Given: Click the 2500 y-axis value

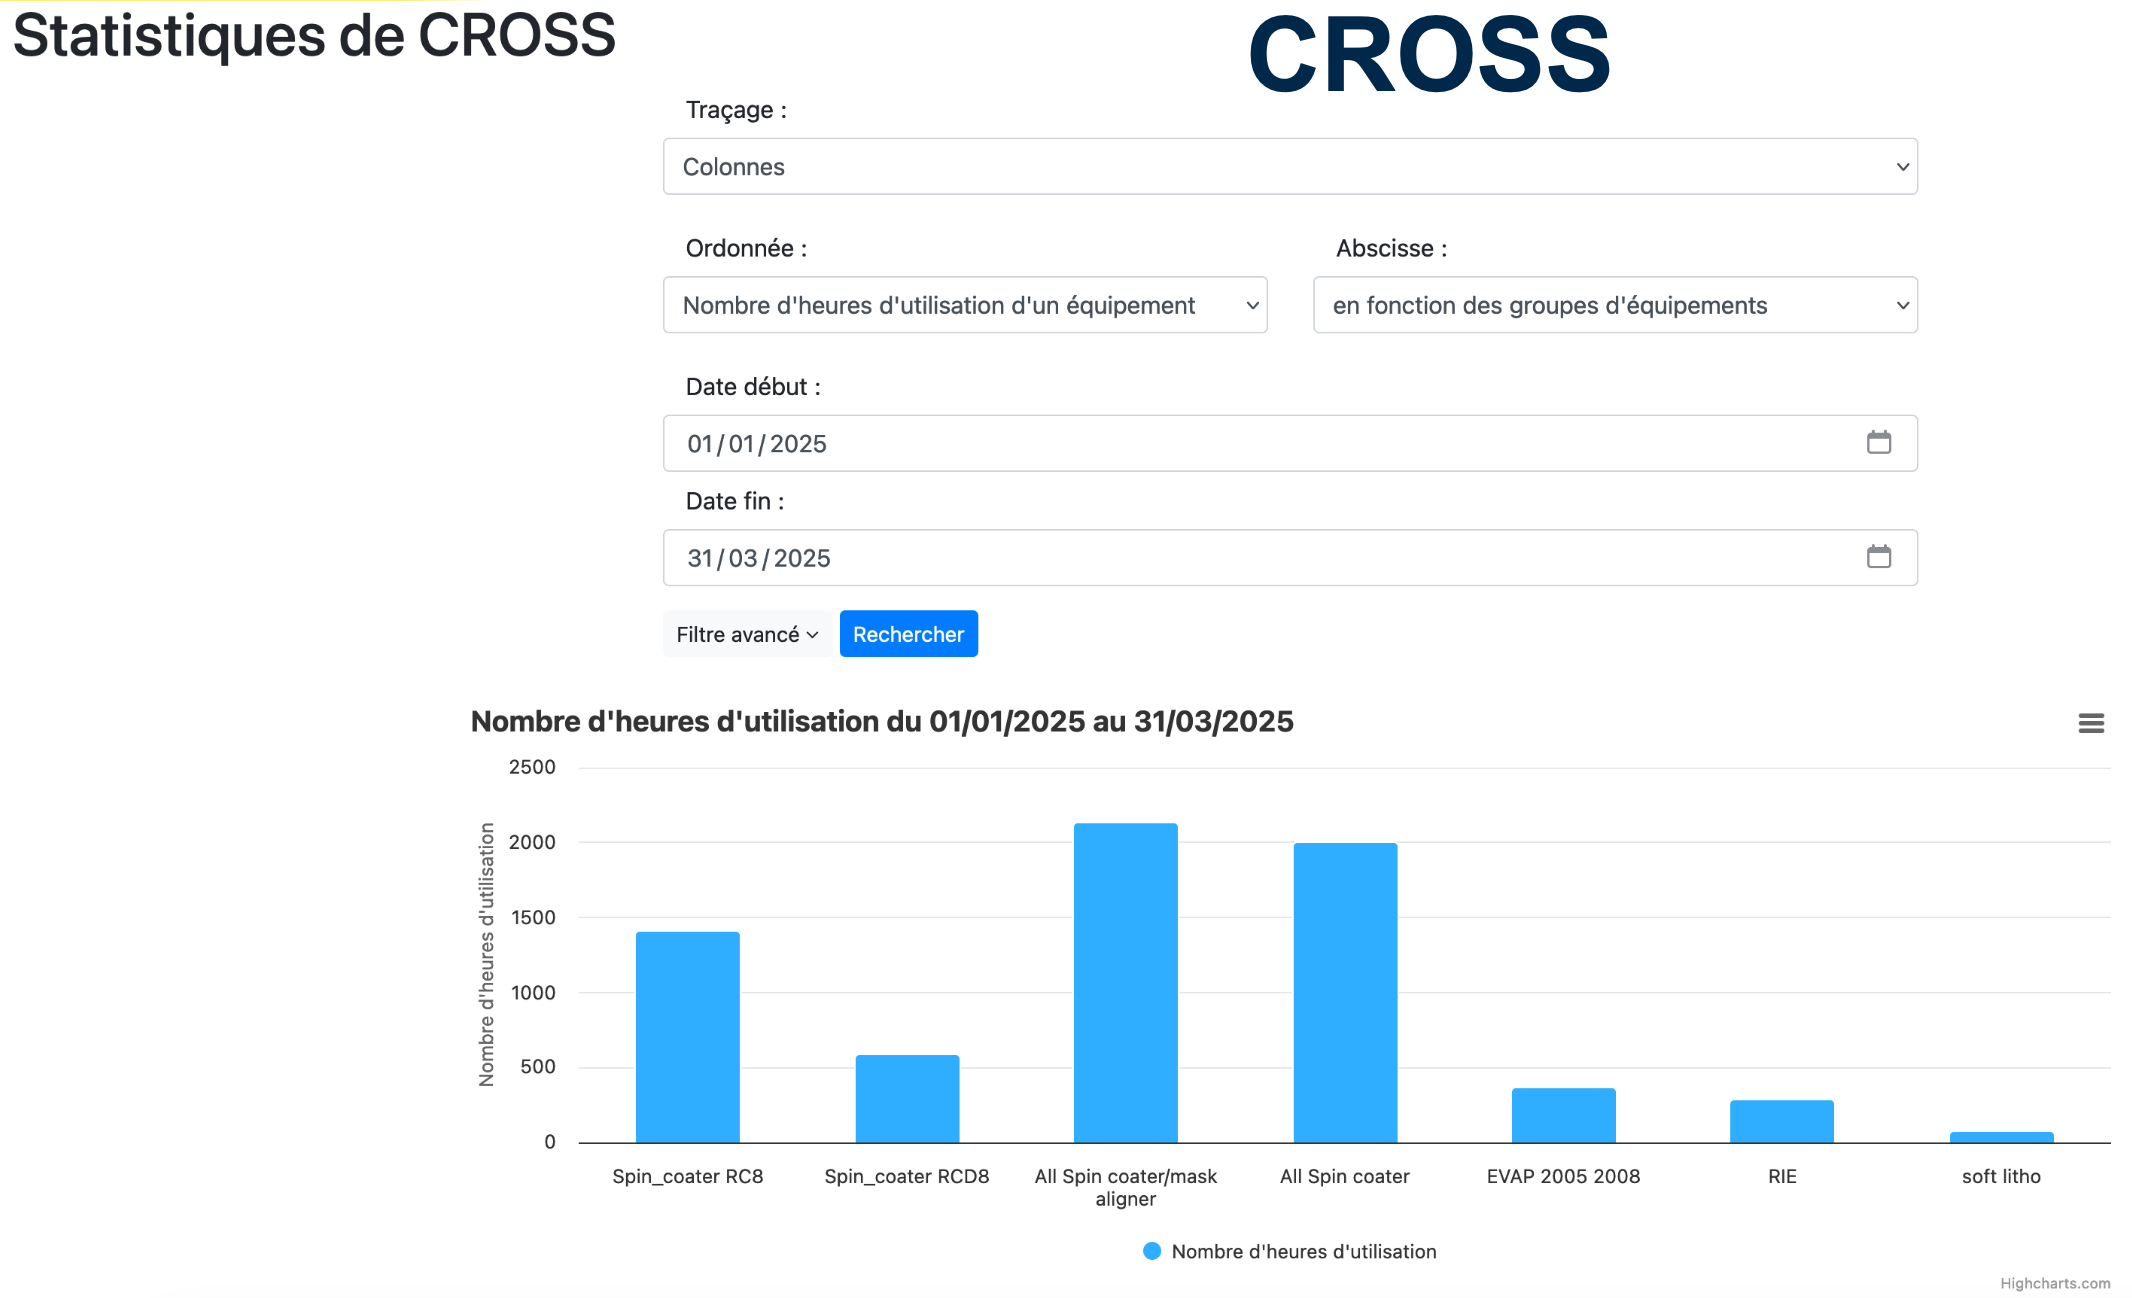Looking at the screenshot, I should (532, 767).
